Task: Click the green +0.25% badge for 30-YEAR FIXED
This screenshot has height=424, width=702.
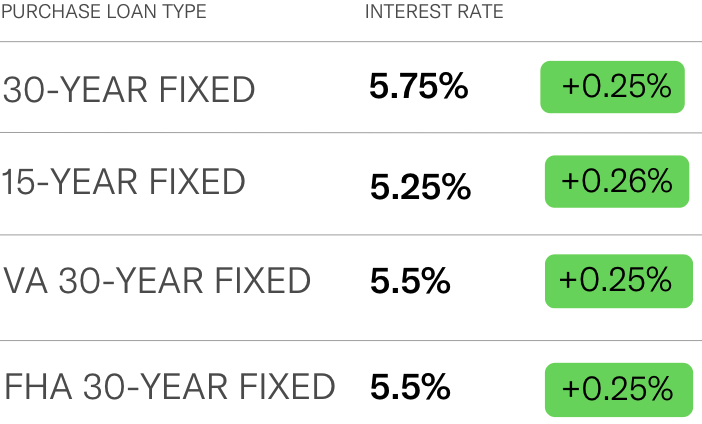Action: click(612, 87)
